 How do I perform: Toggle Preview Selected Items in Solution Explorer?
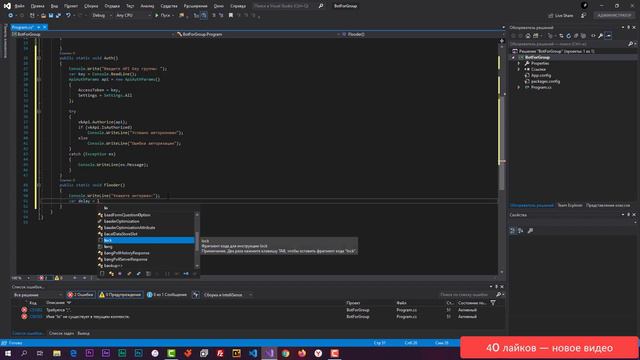coord(608,36)
